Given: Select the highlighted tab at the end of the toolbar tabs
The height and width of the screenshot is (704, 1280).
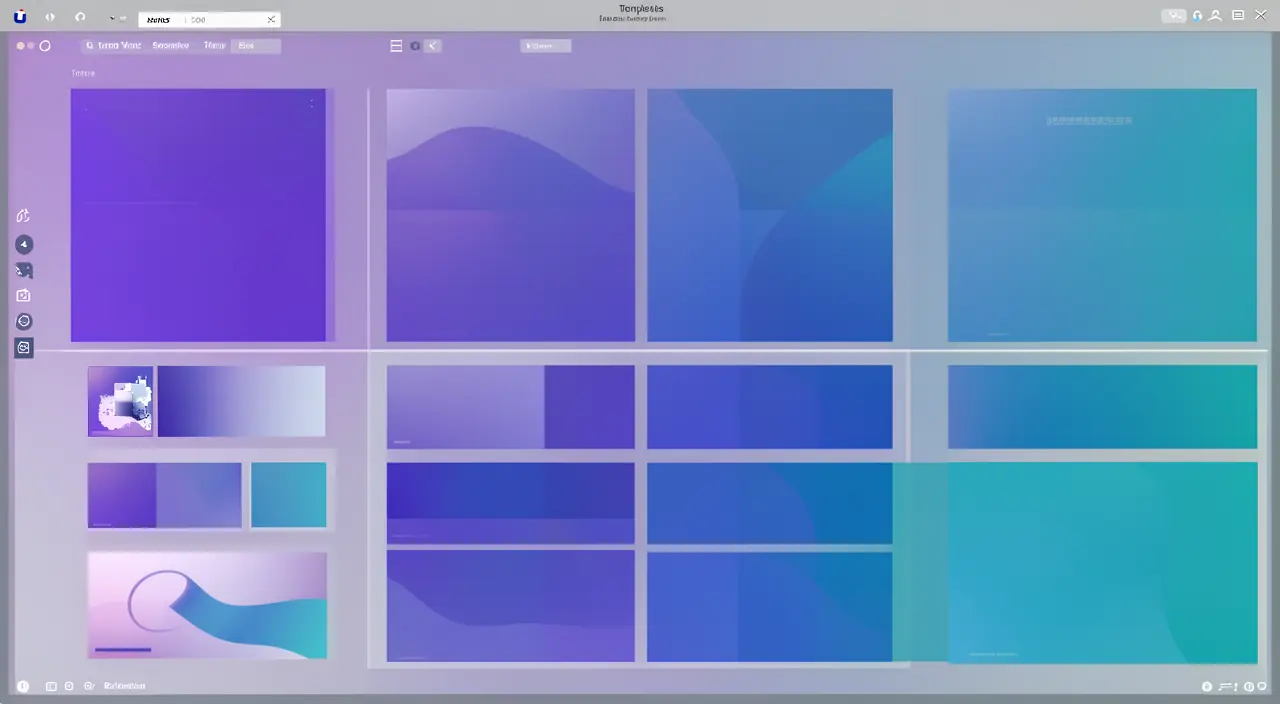Looking at the screenshot, I should coord(255,46).
